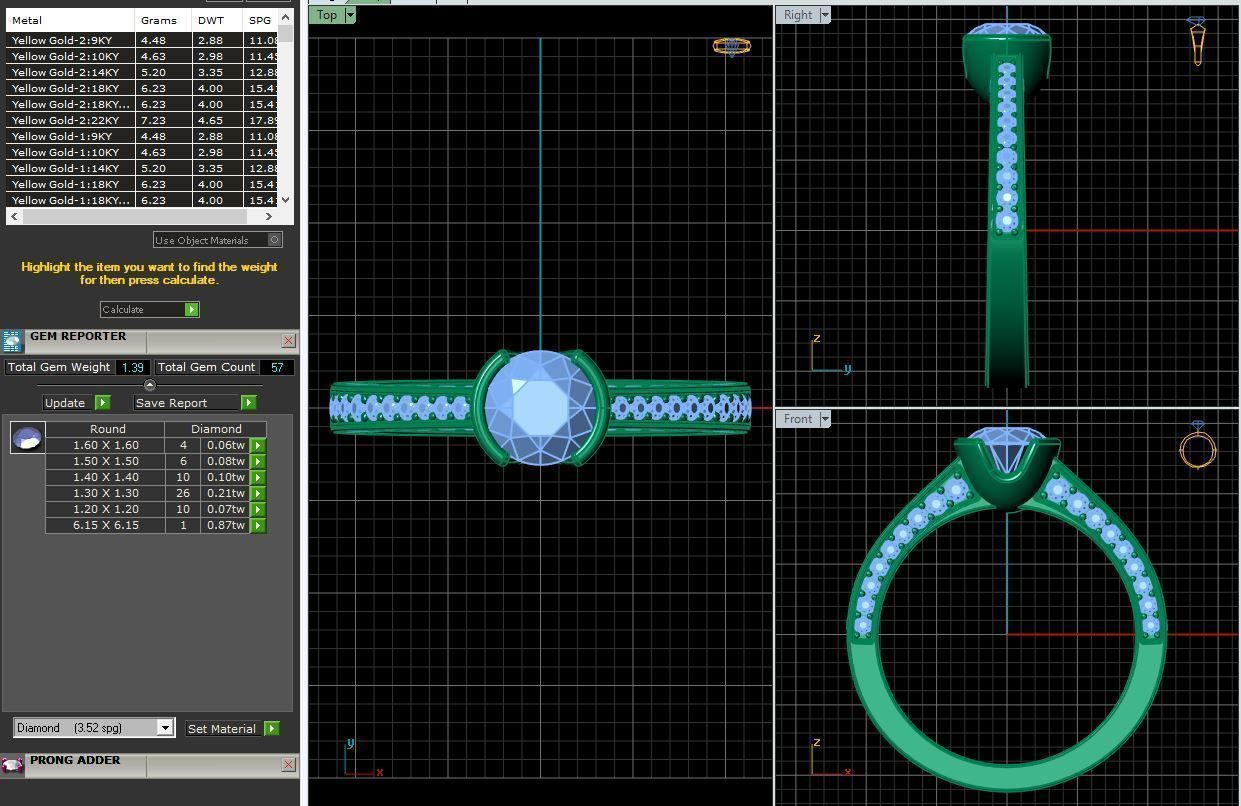
Task: Sort by the Grams column header
Action: coord(164,20)
